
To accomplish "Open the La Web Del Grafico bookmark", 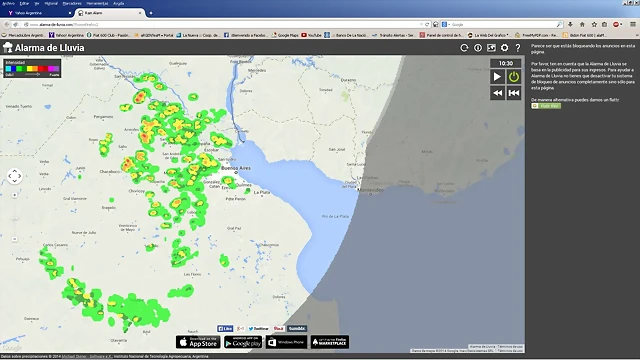I will [488, 35].
